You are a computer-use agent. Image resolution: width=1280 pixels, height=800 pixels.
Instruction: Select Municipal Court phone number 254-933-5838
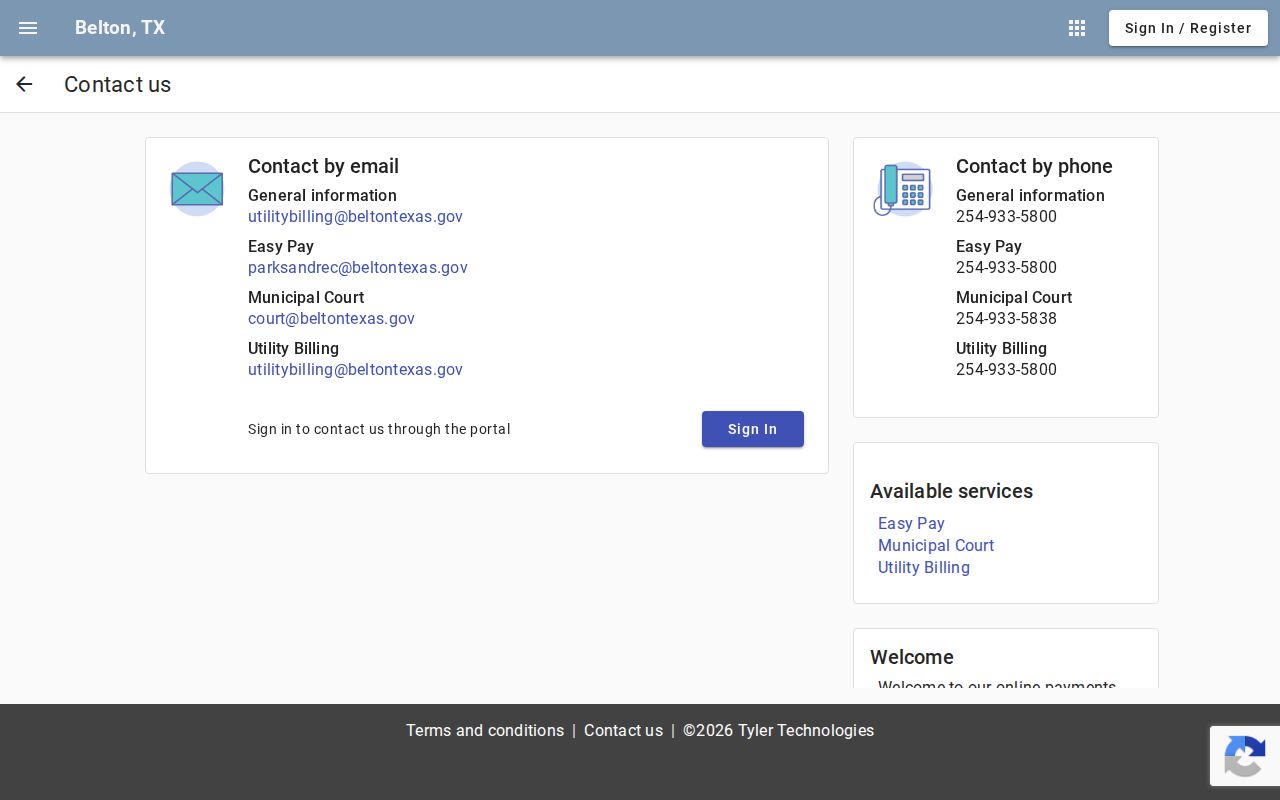(1006, 319)
